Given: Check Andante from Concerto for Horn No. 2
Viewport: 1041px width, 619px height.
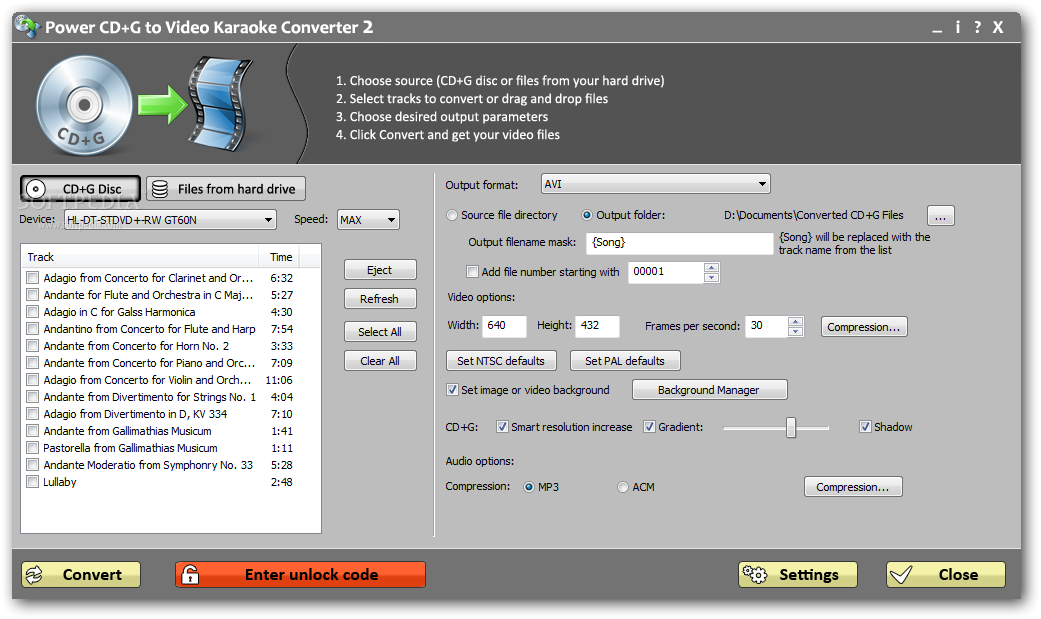Looking at the screenshot, I should point(33,345).
